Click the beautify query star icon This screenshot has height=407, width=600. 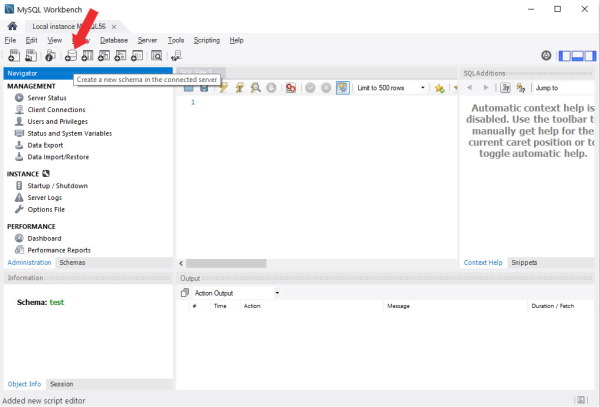click(439, 88)
